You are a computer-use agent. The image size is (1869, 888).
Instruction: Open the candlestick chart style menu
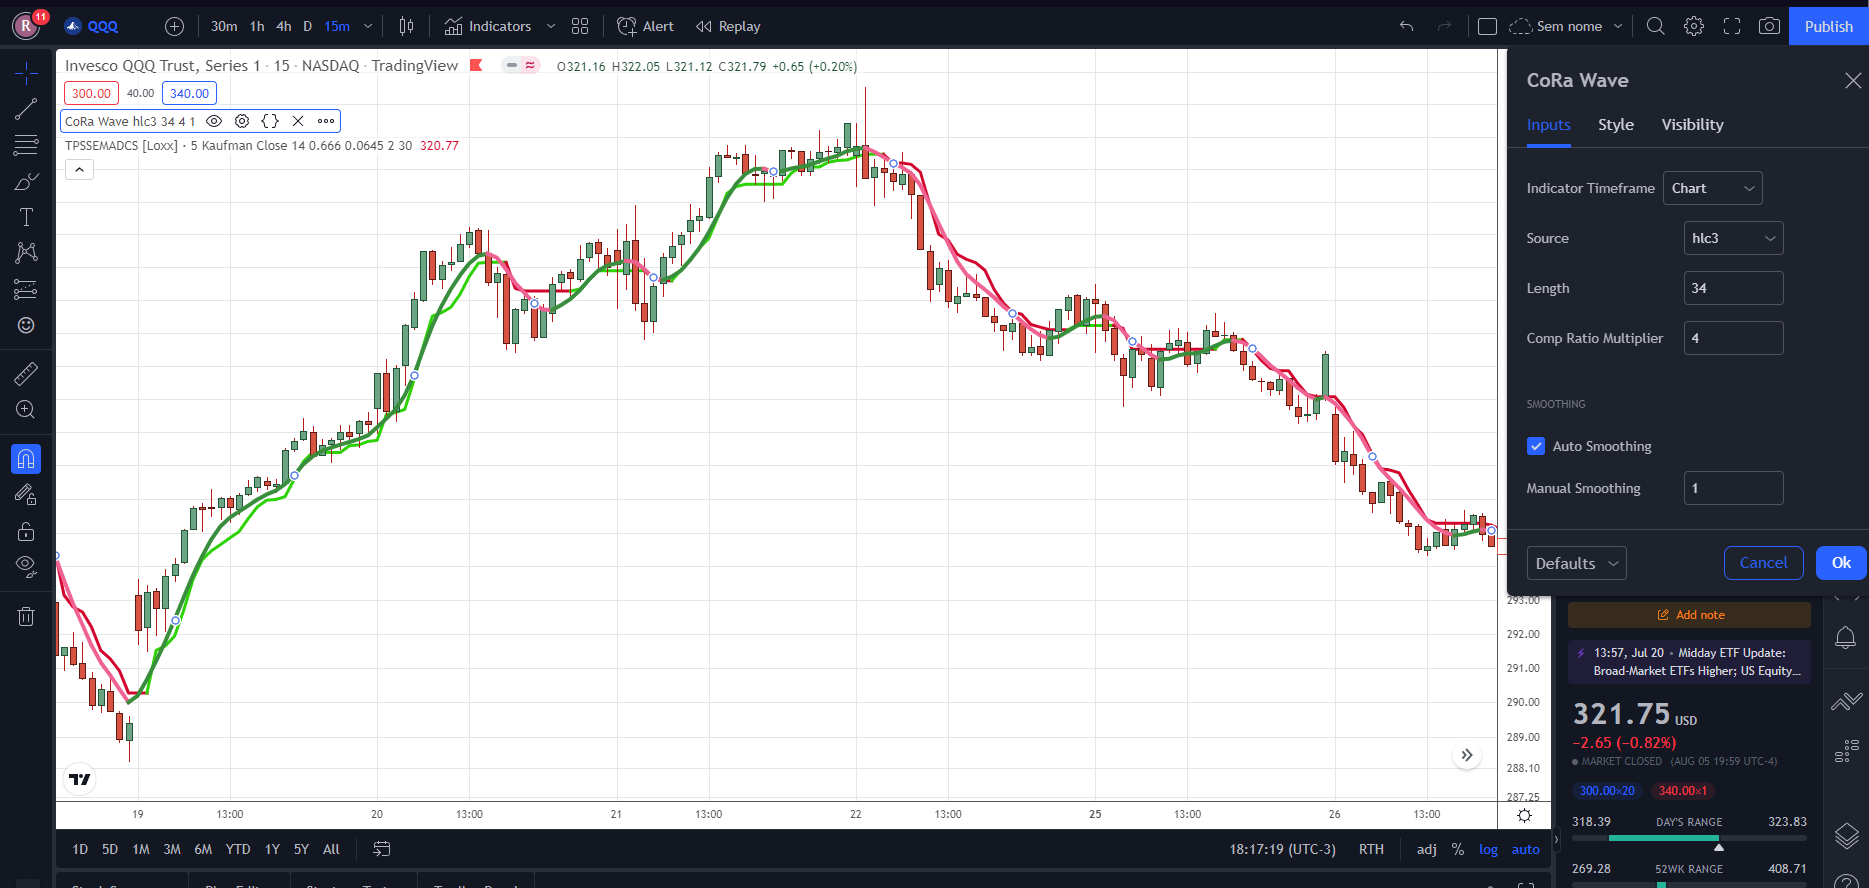tap(406, 26)
